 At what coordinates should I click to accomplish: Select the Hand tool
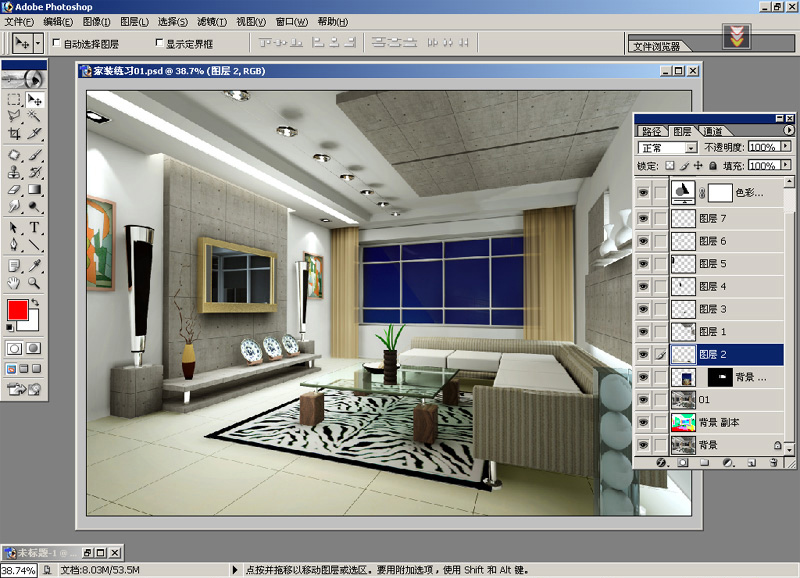(14, 283)
